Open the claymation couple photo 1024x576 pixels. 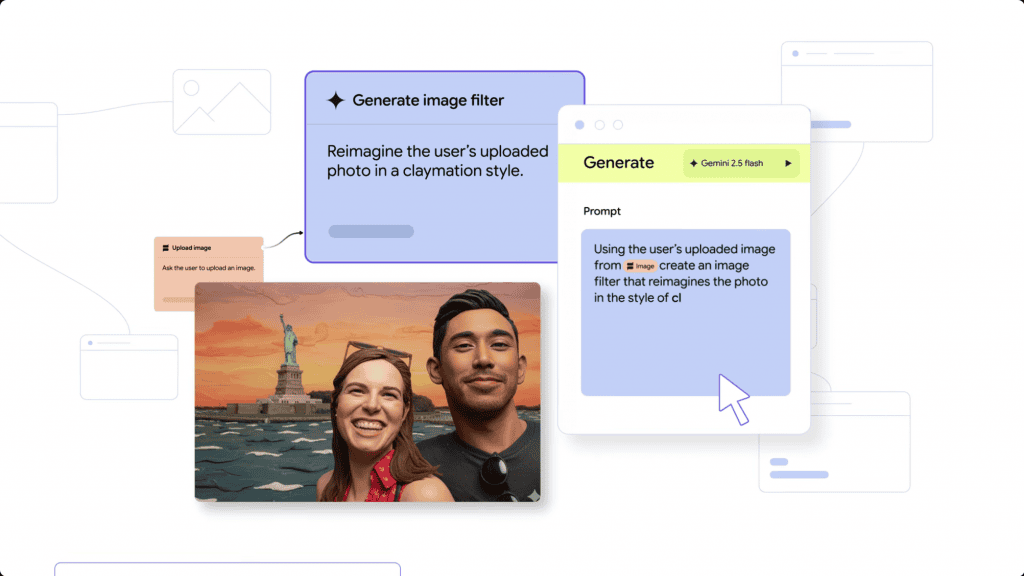(x=367, y=391)
